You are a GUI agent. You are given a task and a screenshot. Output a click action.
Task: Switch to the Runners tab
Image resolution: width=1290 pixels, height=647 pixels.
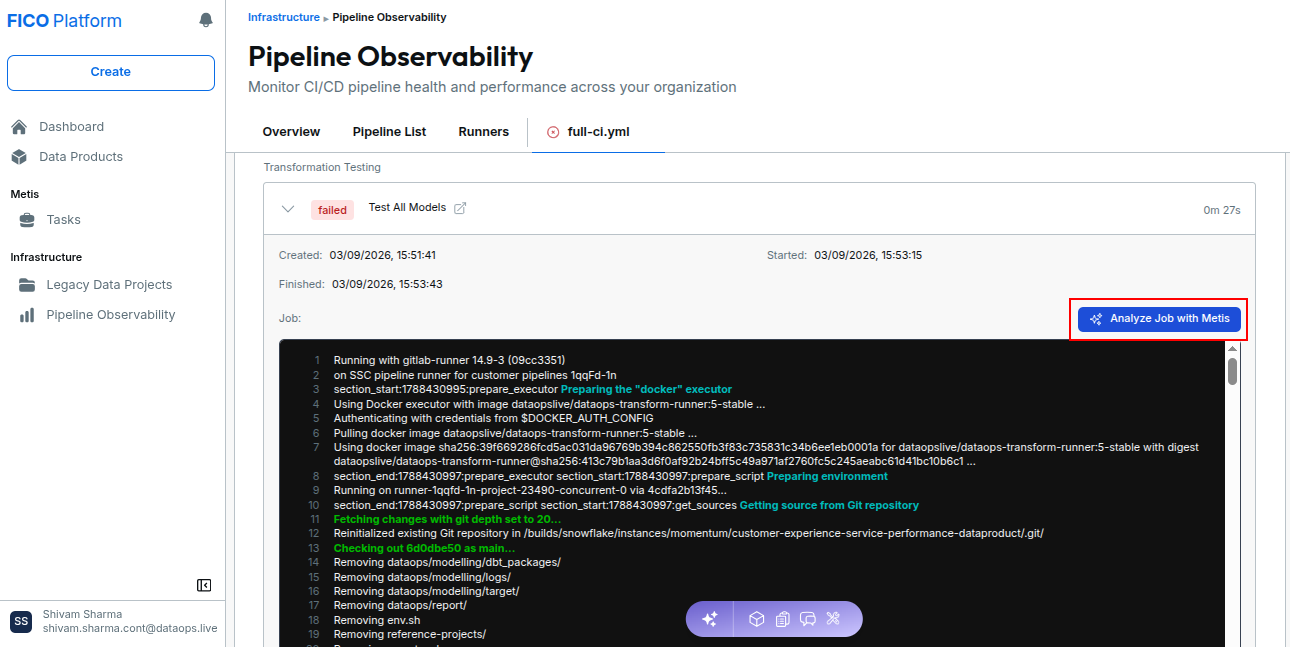pyautogui.click(x=484, y=132)
